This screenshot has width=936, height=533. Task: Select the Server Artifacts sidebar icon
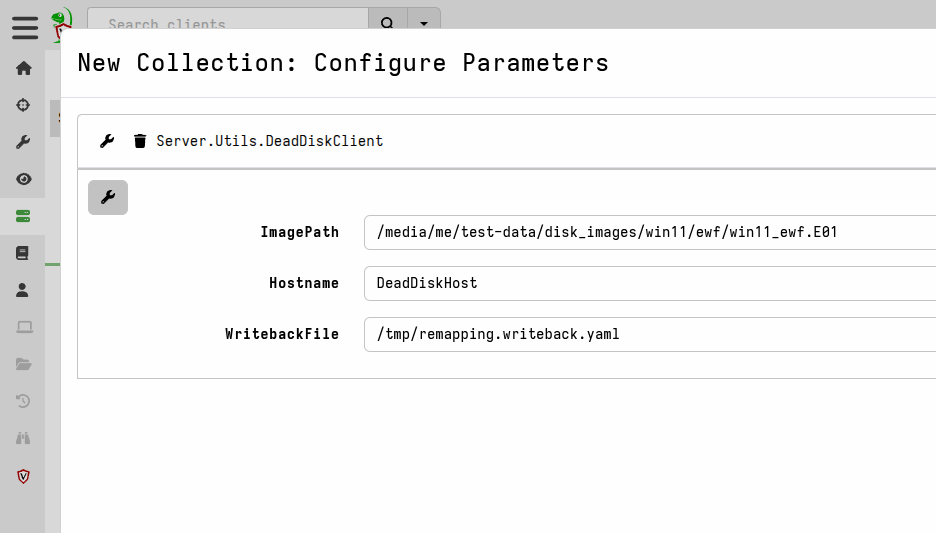23,216
